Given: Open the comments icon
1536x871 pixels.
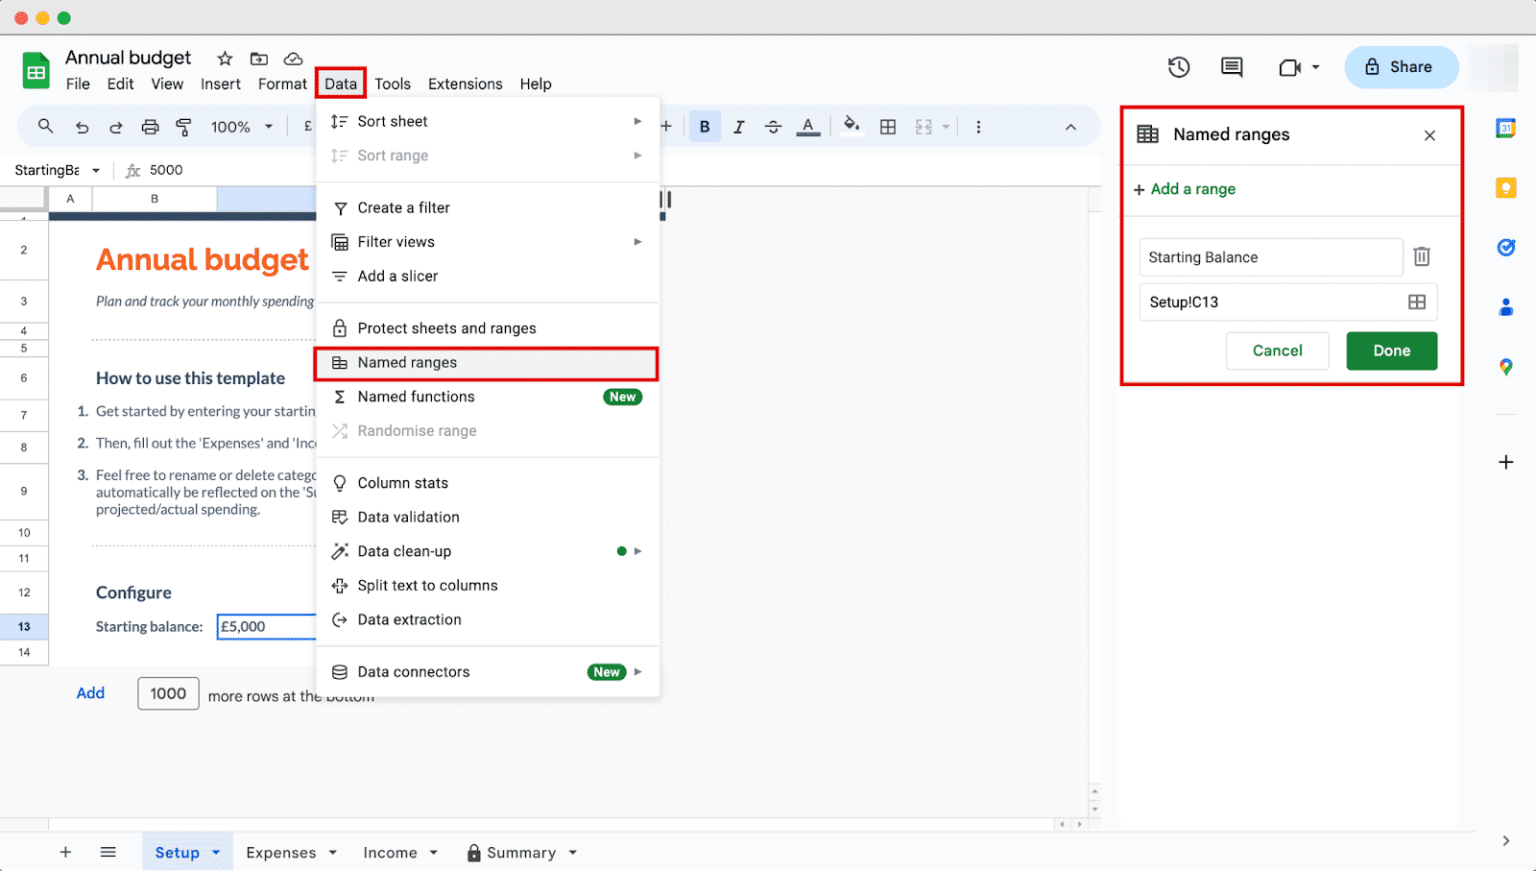Looking at the screenshot, I should click(1231, 67).
